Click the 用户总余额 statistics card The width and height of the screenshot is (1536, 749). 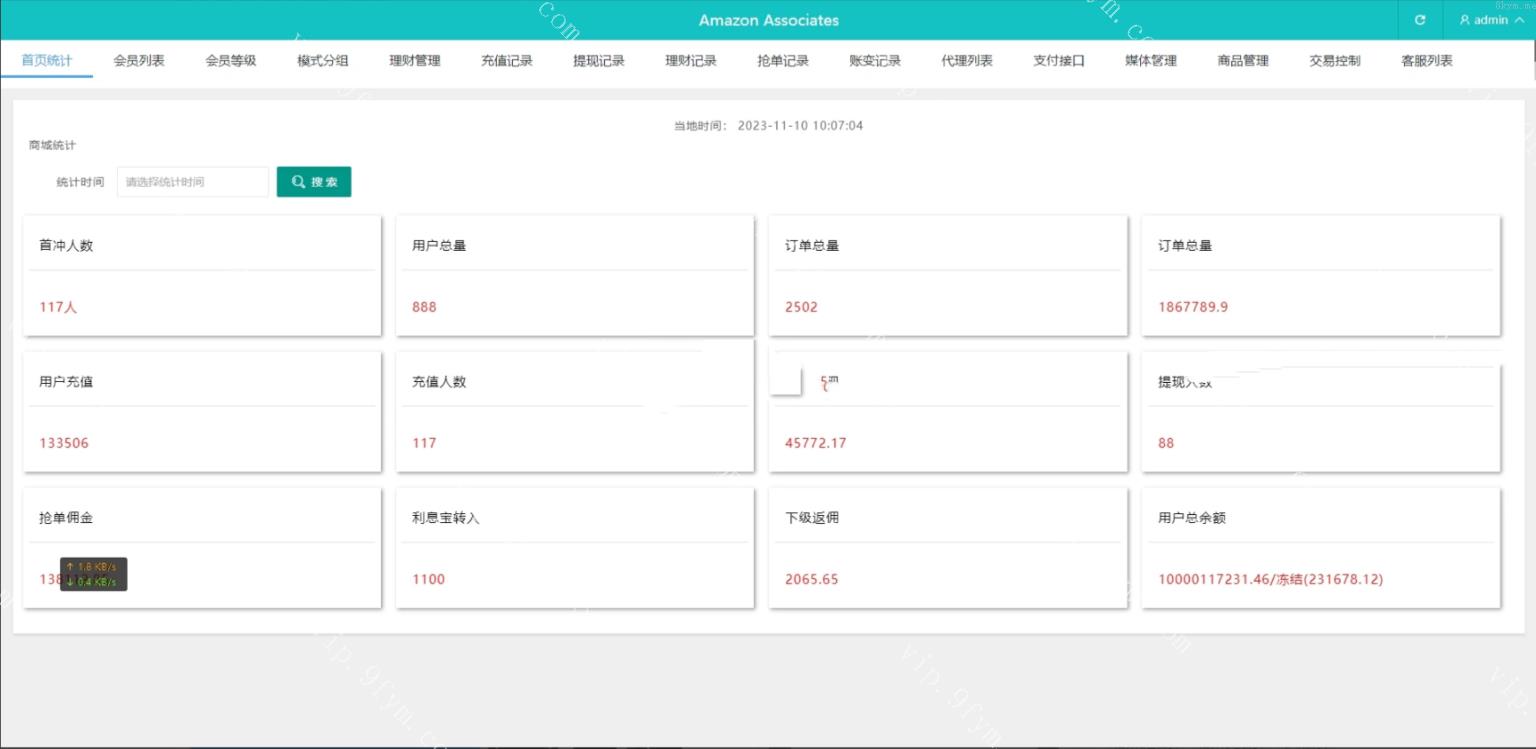pos(1321,548)
